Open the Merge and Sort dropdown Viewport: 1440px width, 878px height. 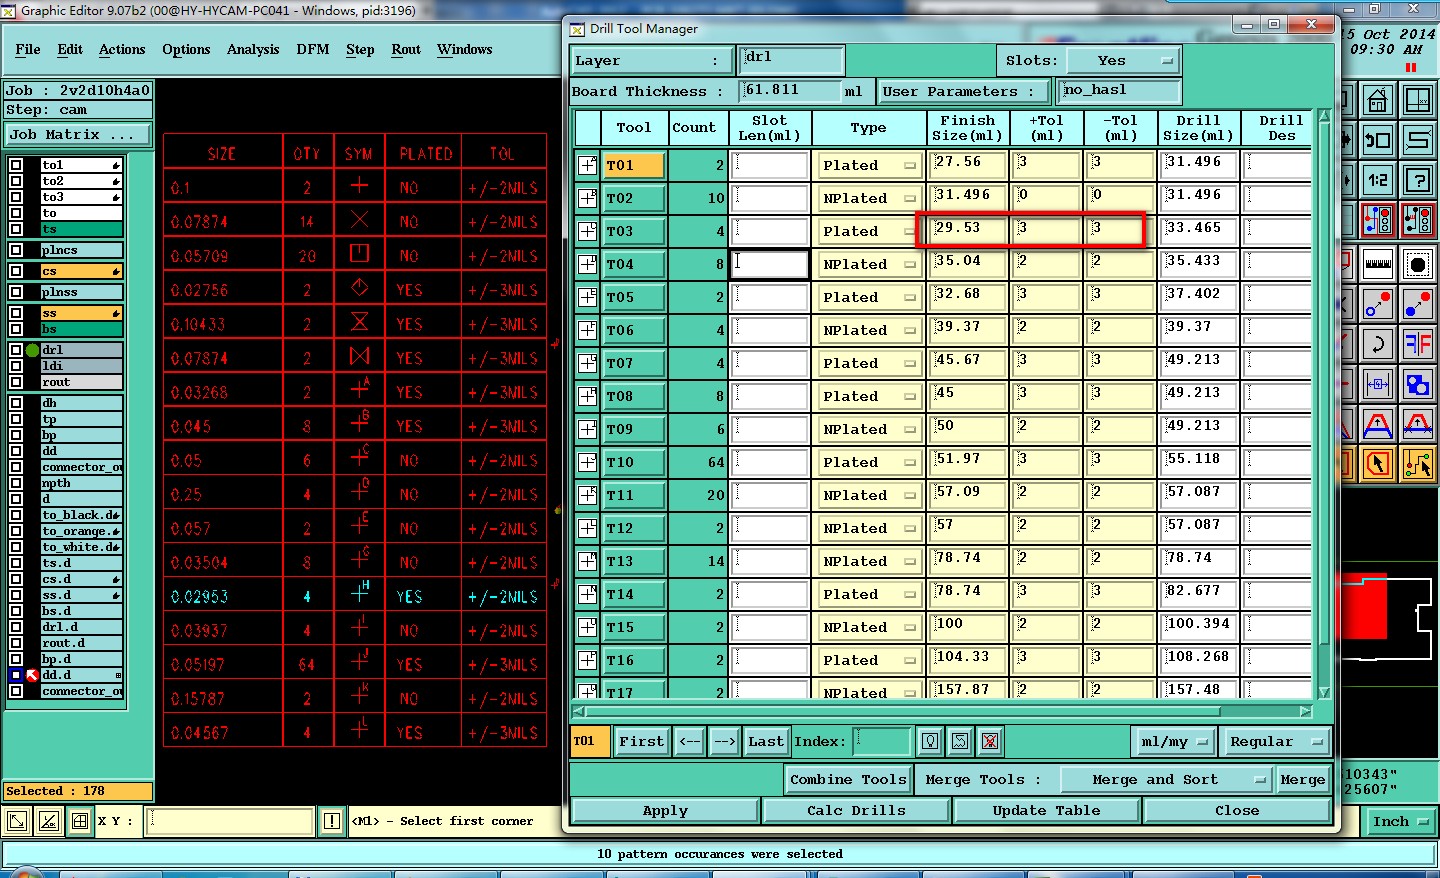[1165, 779]
